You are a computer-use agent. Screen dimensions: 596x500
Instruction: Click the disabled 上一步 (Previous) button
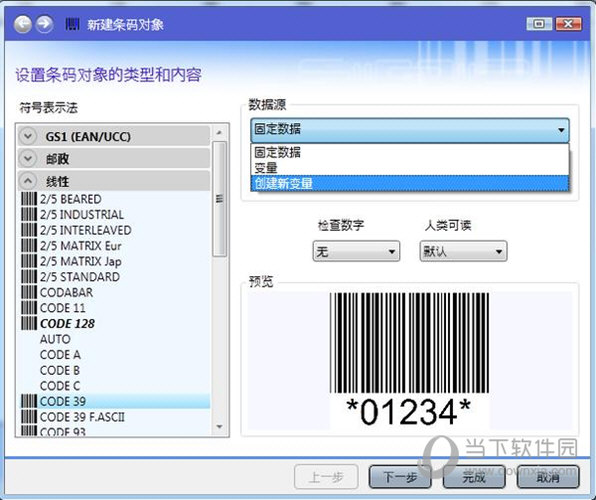[x=326, y=477]
